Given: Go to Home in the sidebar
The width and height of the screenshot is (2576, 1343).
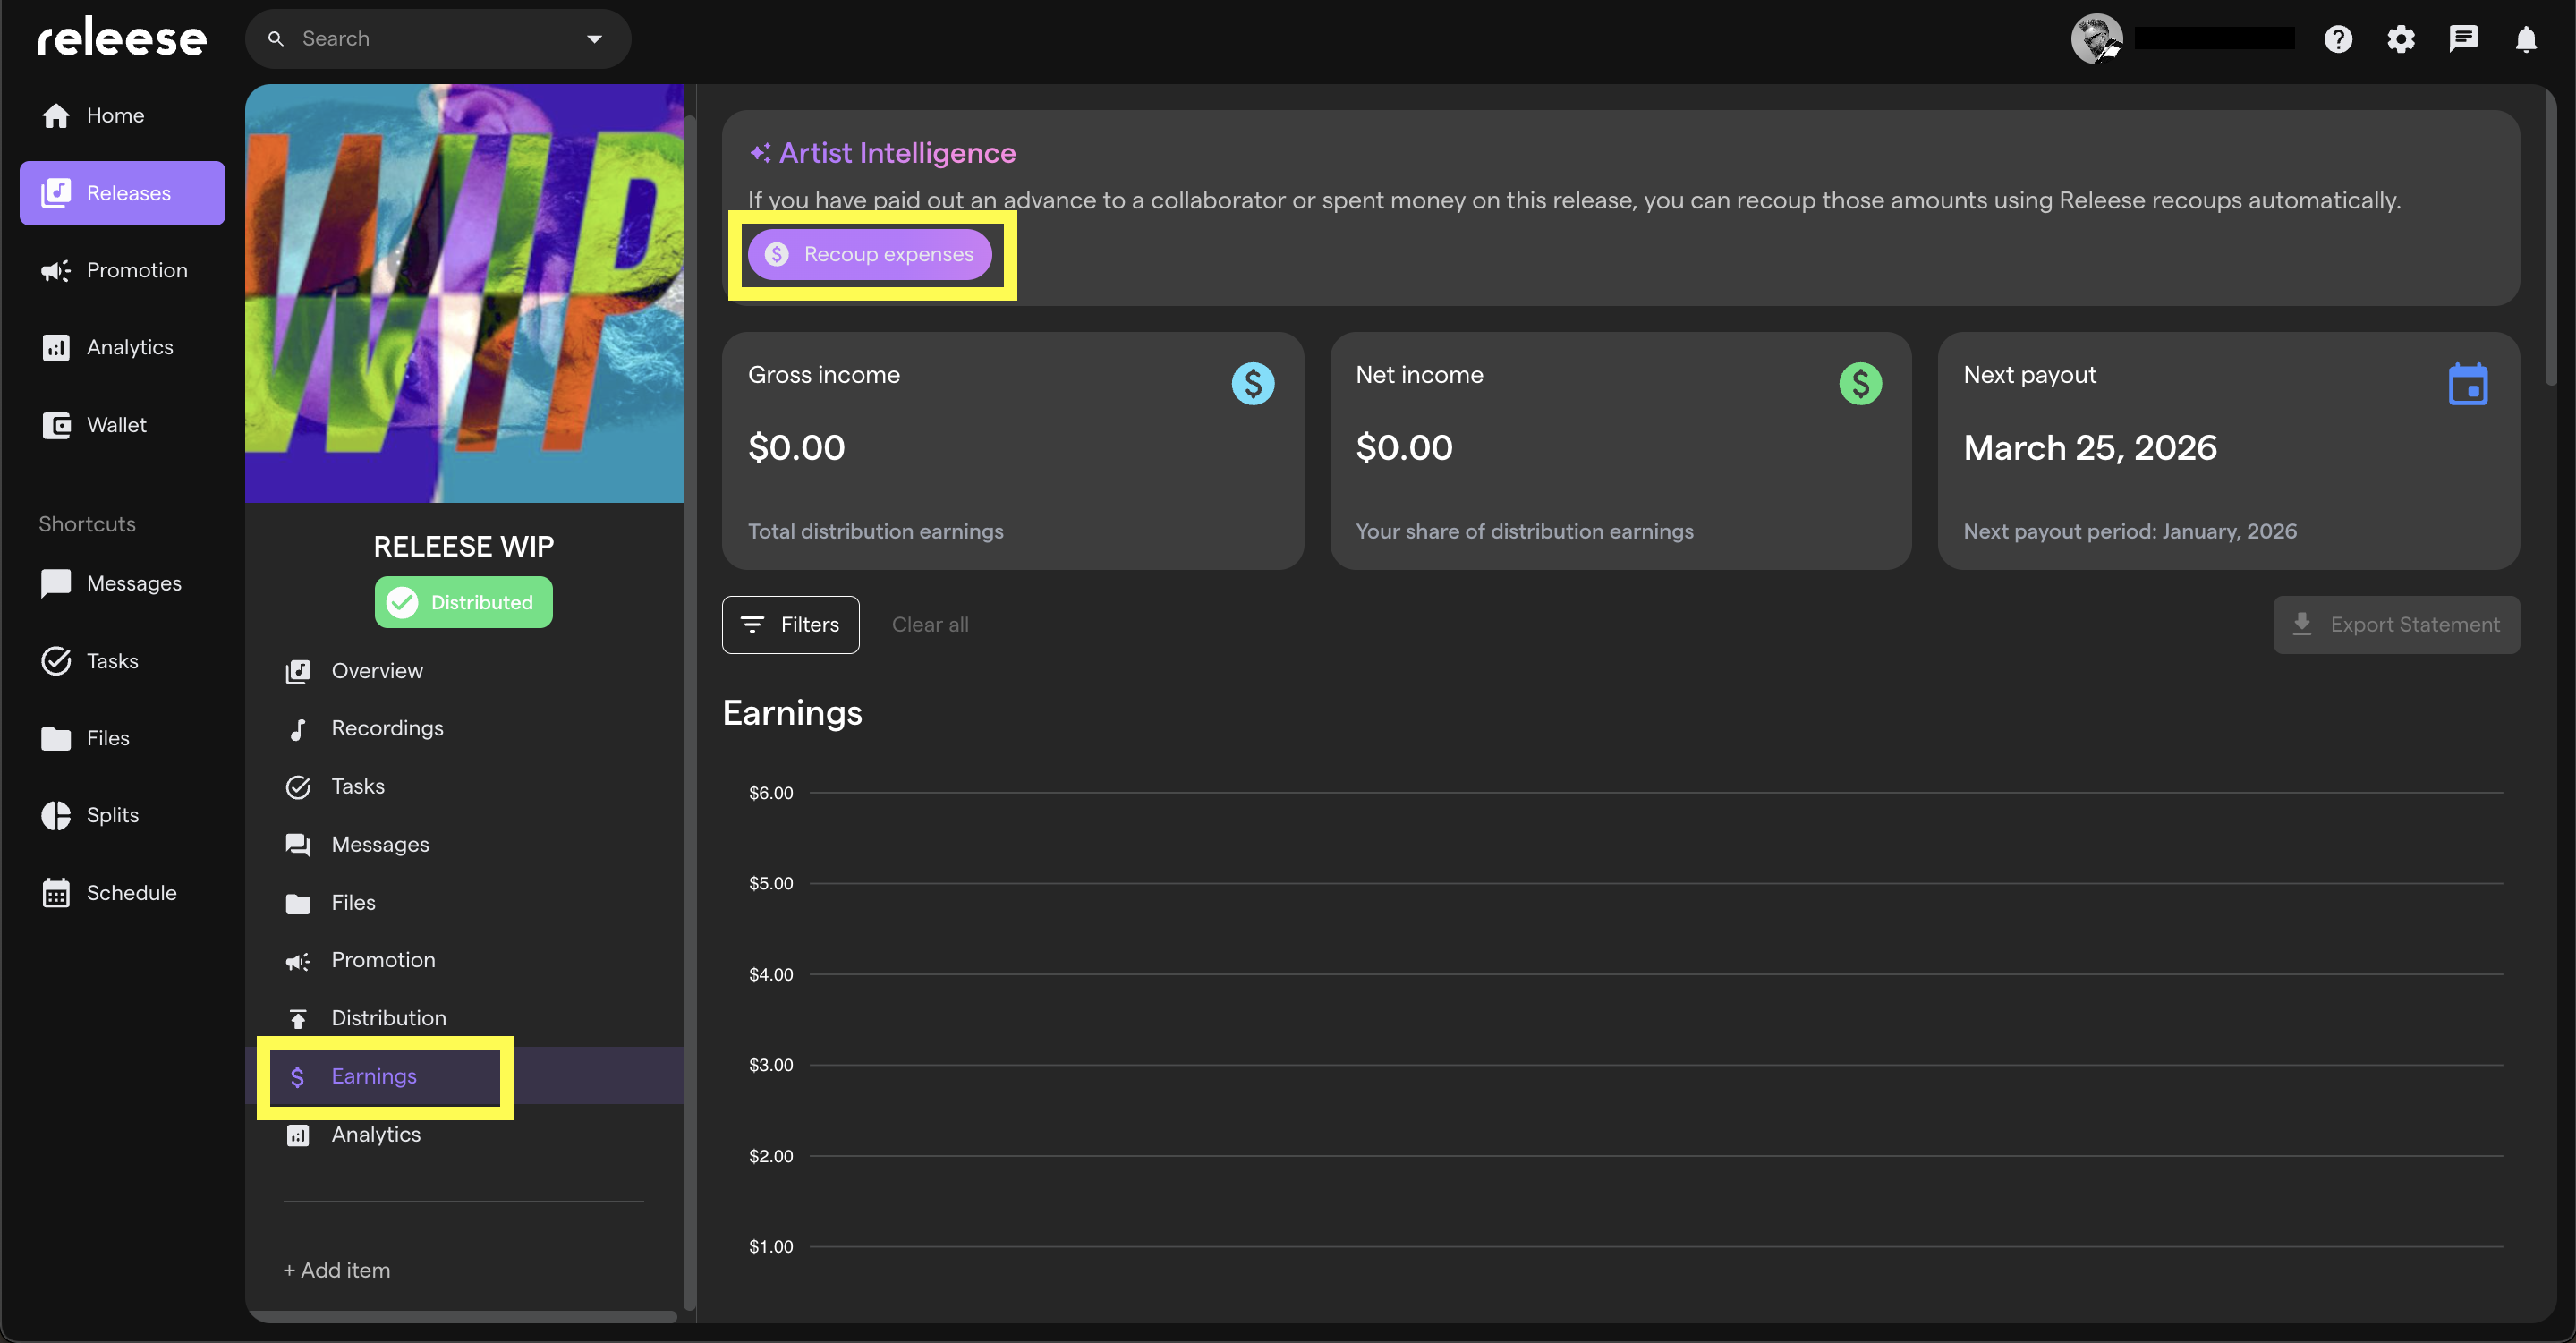Looking at the screenshot, I should point(122,116).
